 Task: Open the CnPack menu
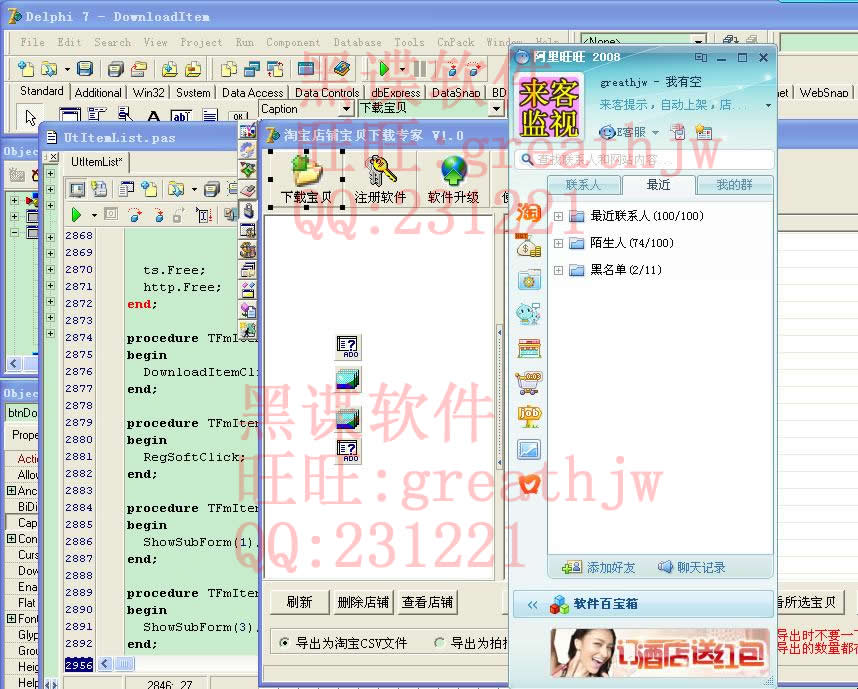455,42
